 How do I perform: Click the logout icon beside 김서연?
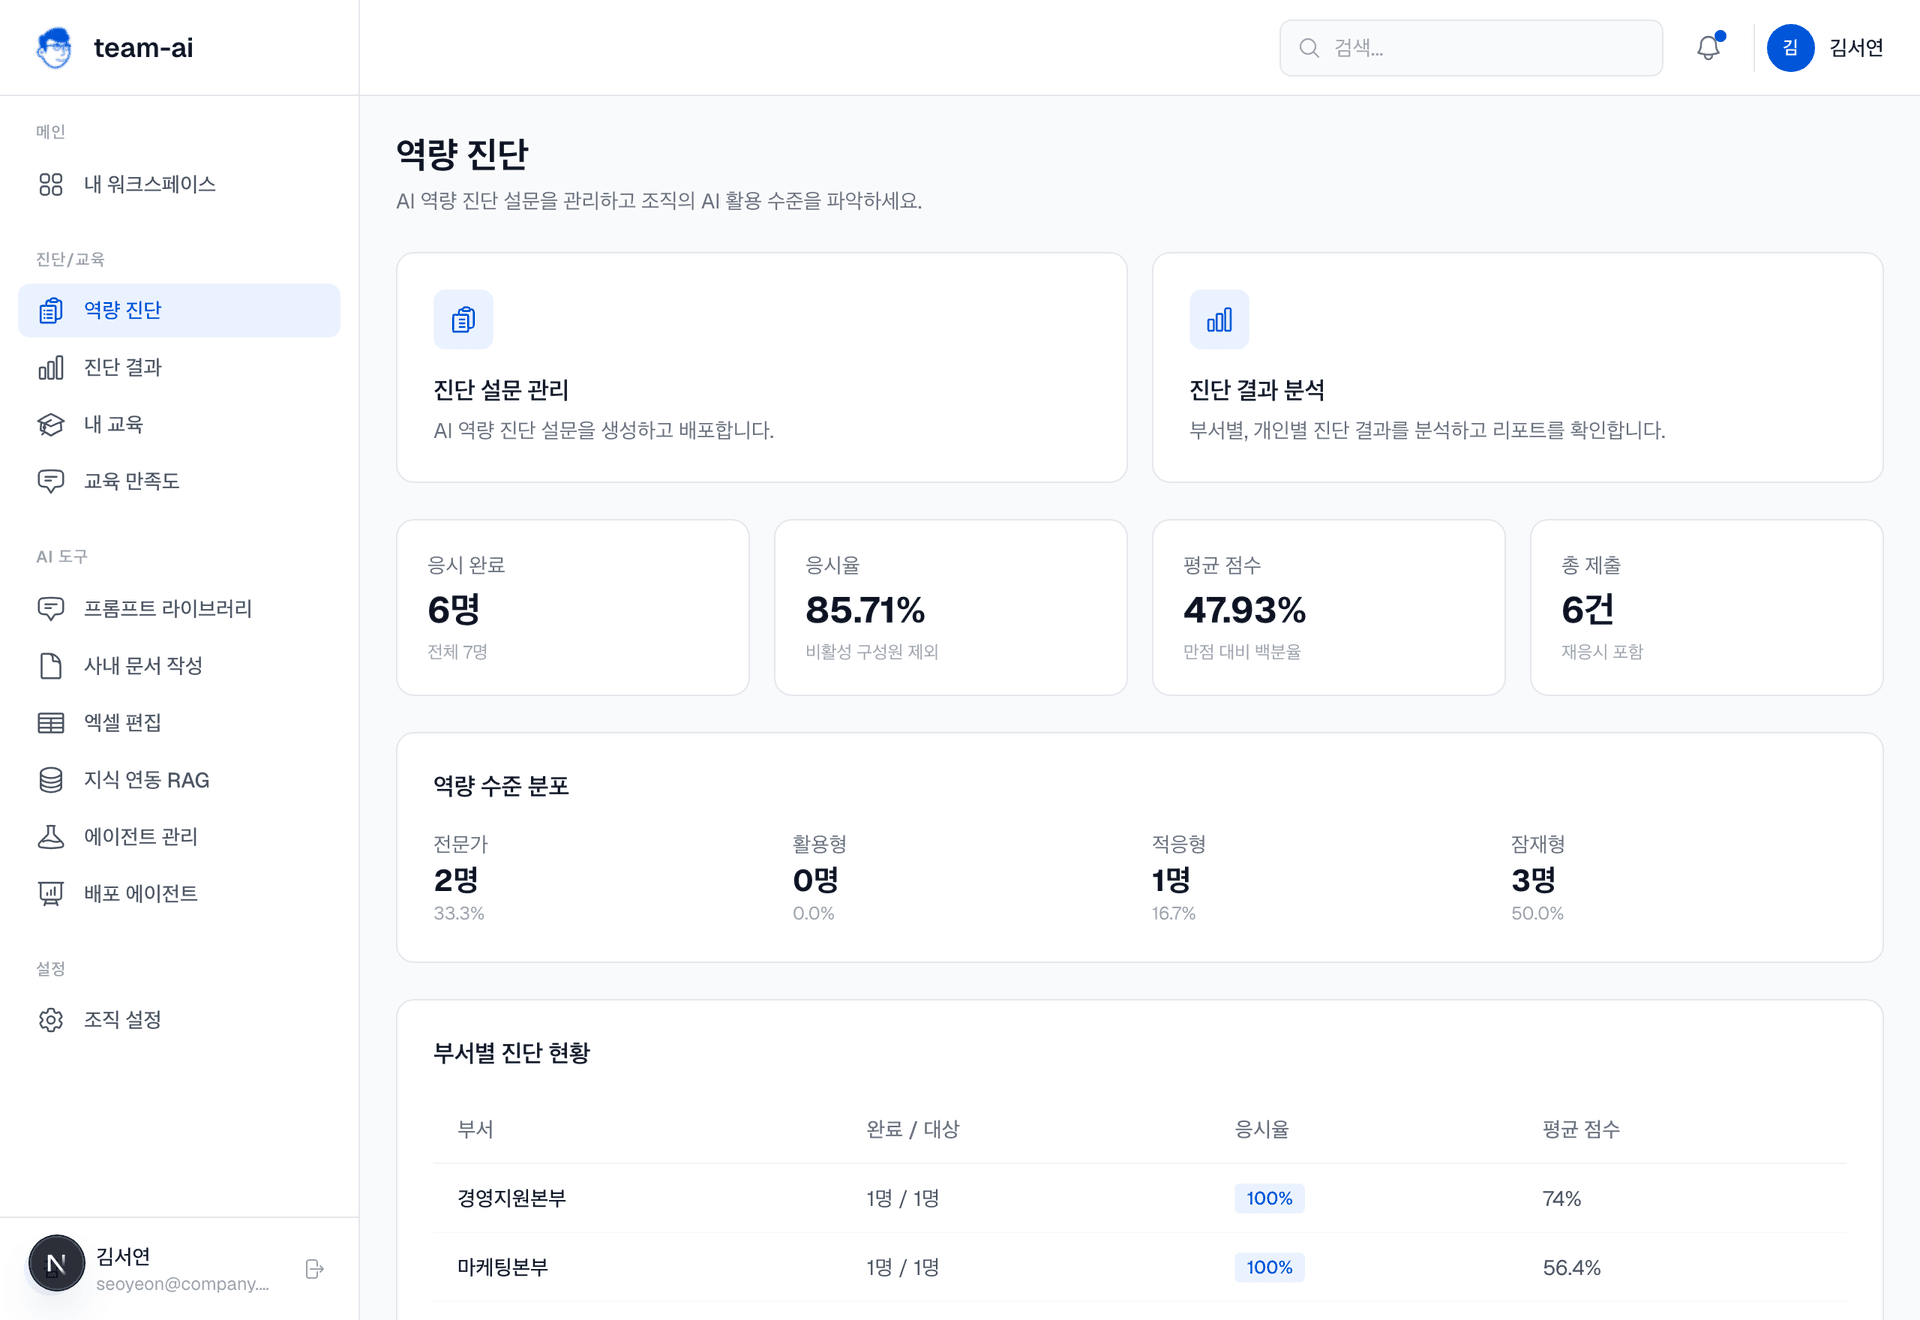tap(314, 1268)
